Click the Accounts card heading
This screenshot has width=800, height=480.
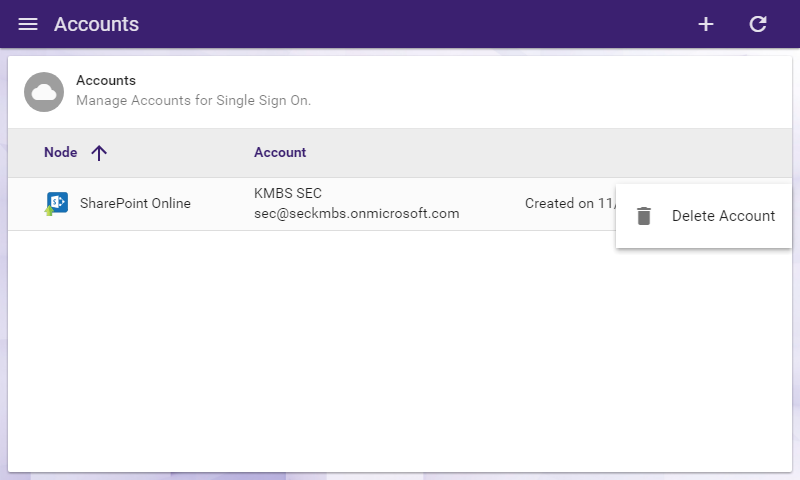(106, 81)
